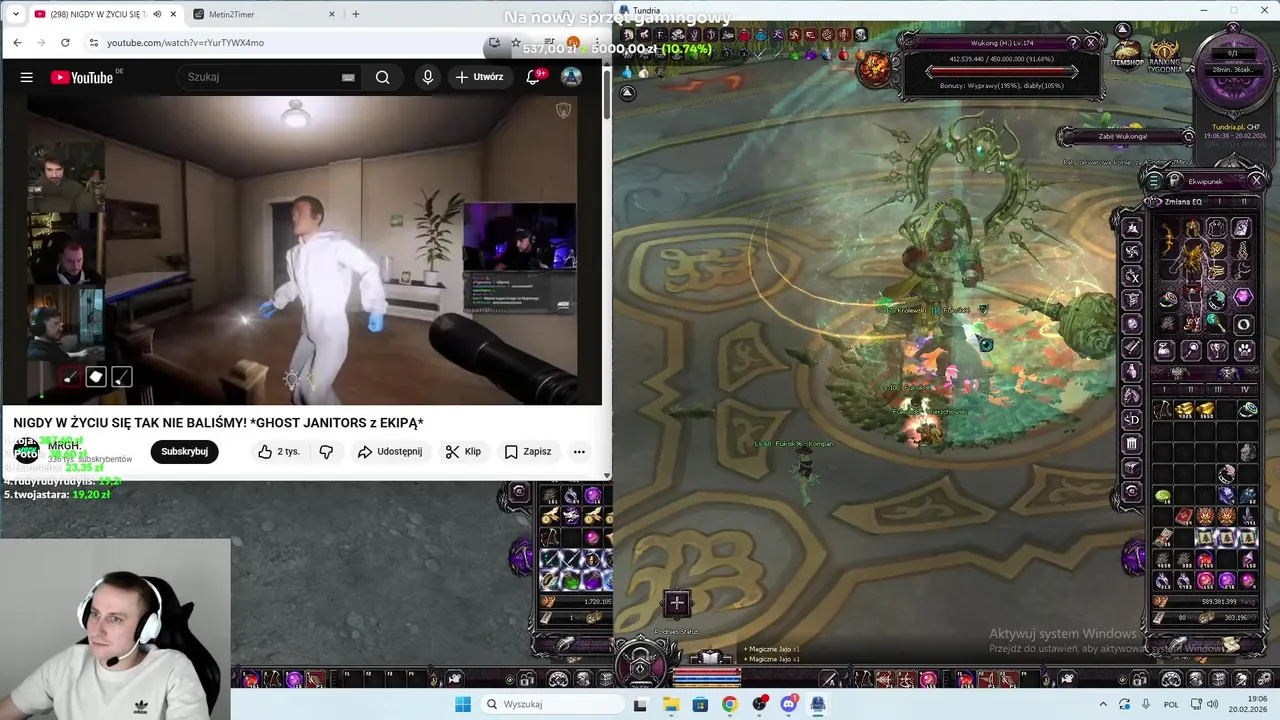Image resolution: width=1280 pixels, height=720 pixels.
Task: Collapse the game top-right menu arrow
Action: (1123, 30)
